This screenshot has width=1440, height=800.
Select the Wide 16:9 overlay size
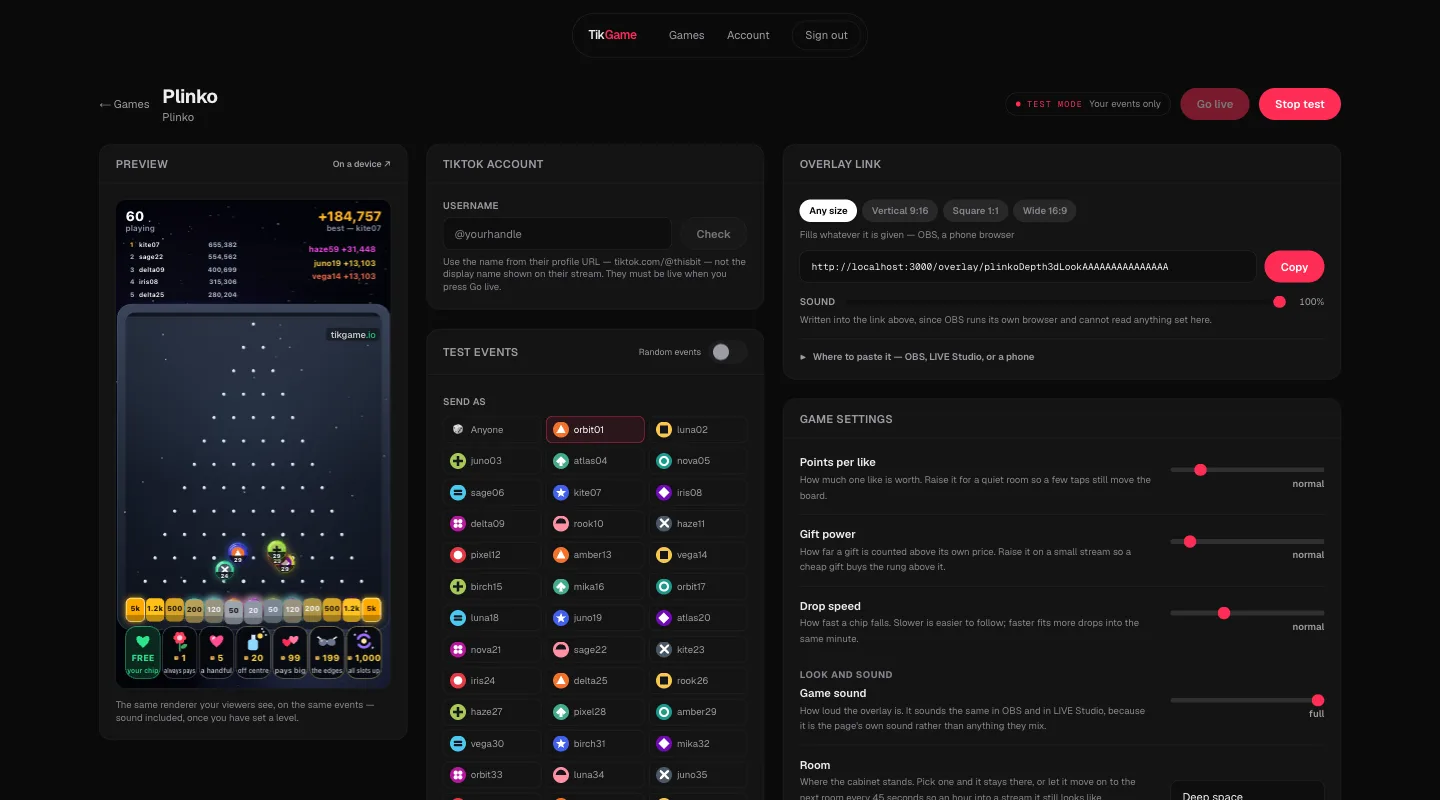(1045, 211)
